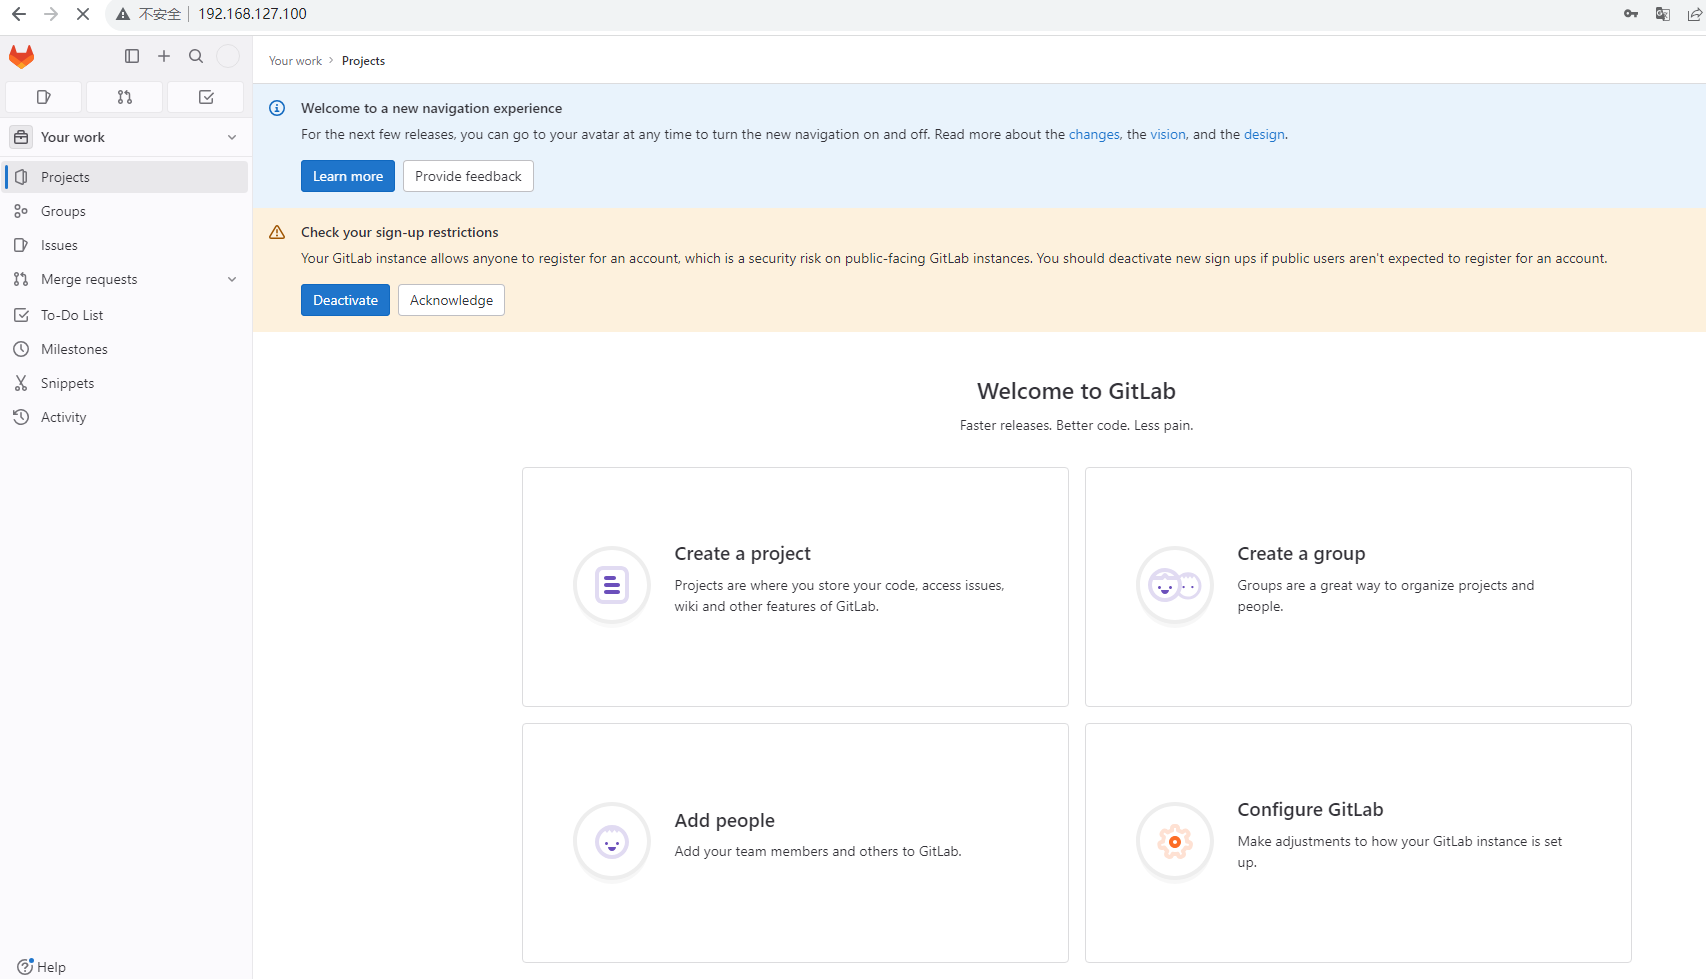Click the Welcome to GitLab heading
Screen dimensions: 1706x979
[1076, 391]
